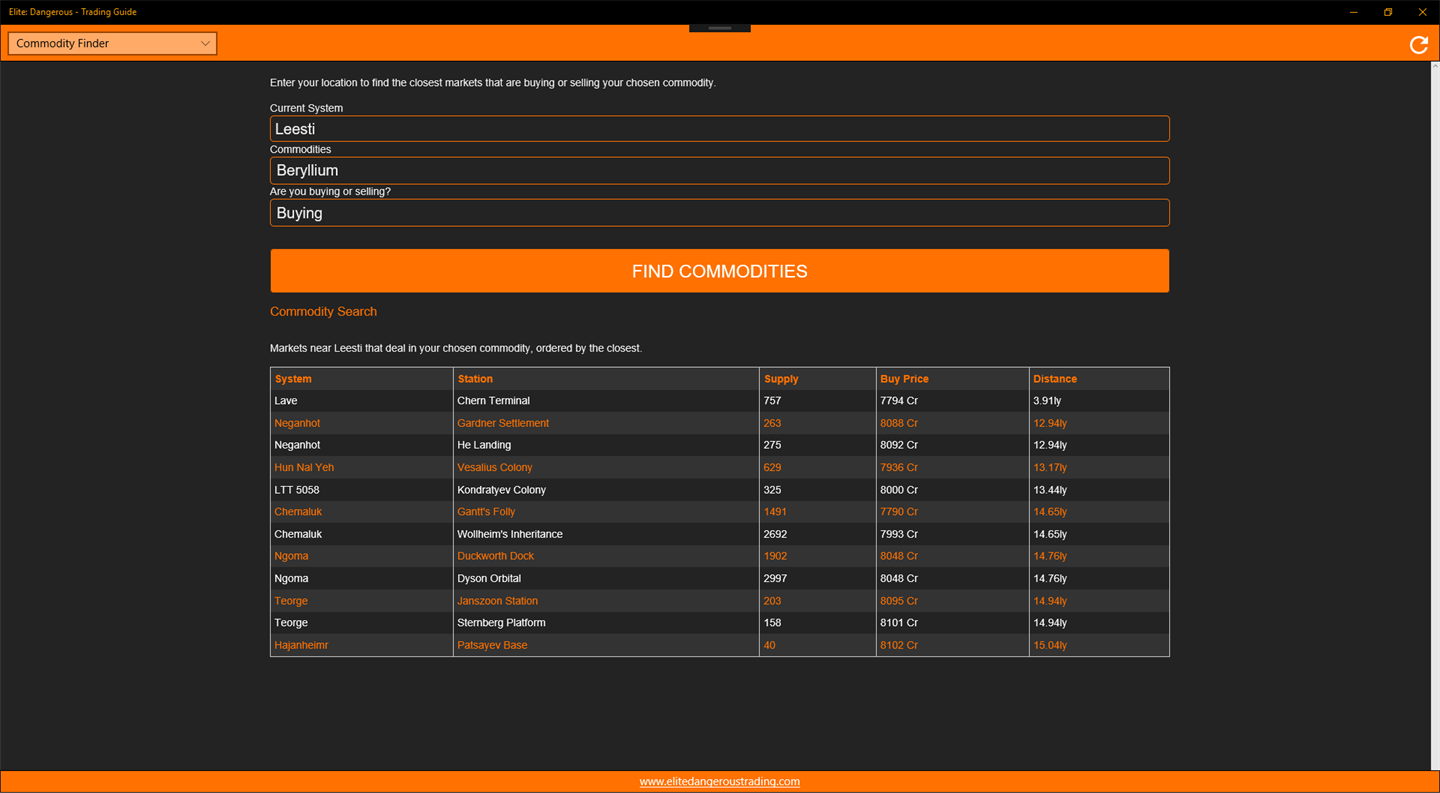Focus the Current System field containing Leesti
1440x793 pixels.
(x=719, y=129)
